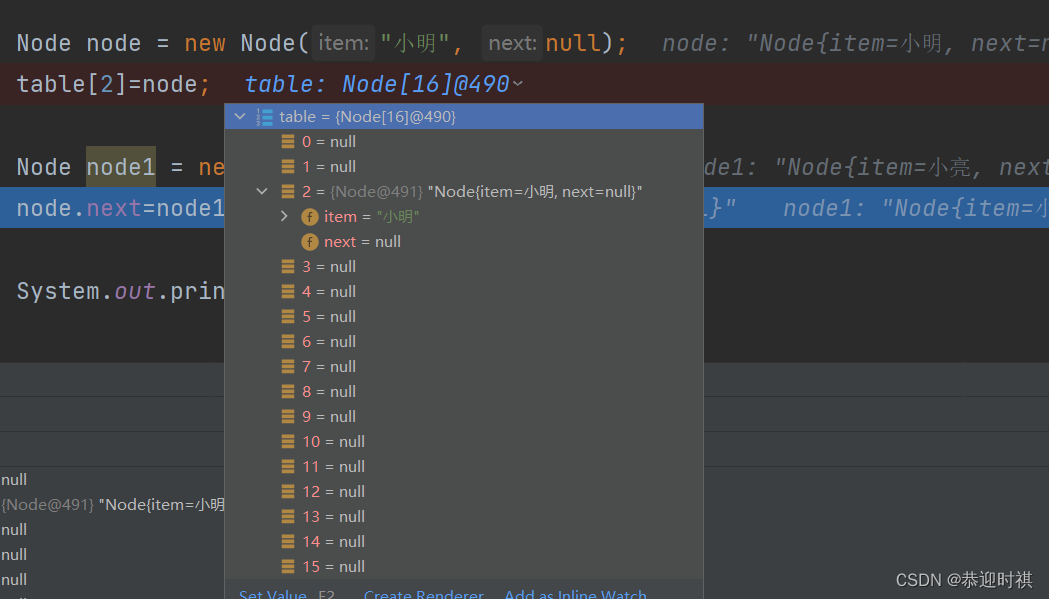Click the f icon before the next field
The height and width of the screenshot is (599, 1049).
[309, 241]
